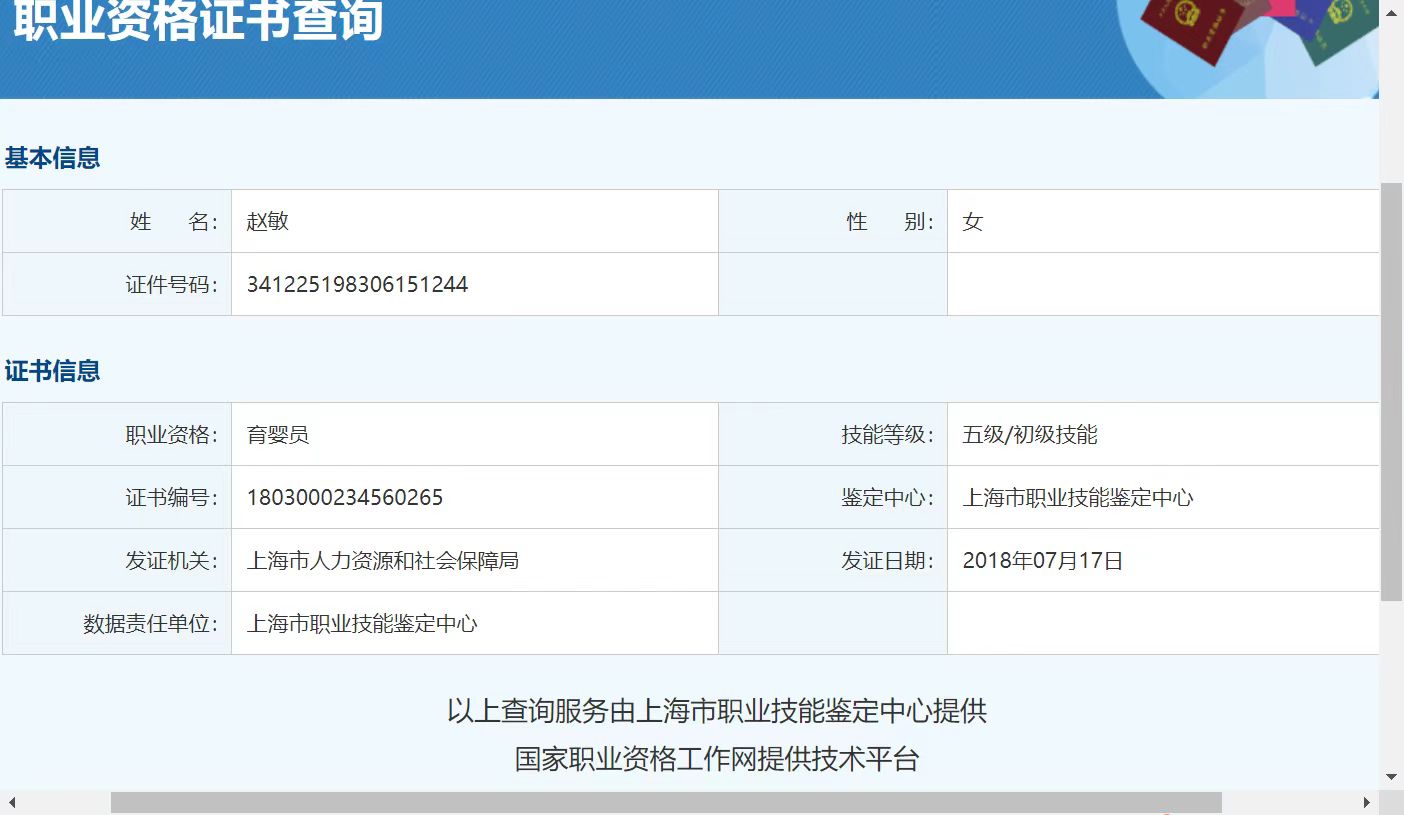Click the 证书信息 section heading
This screenshot has height=815, width=1404.
[52, 371]
